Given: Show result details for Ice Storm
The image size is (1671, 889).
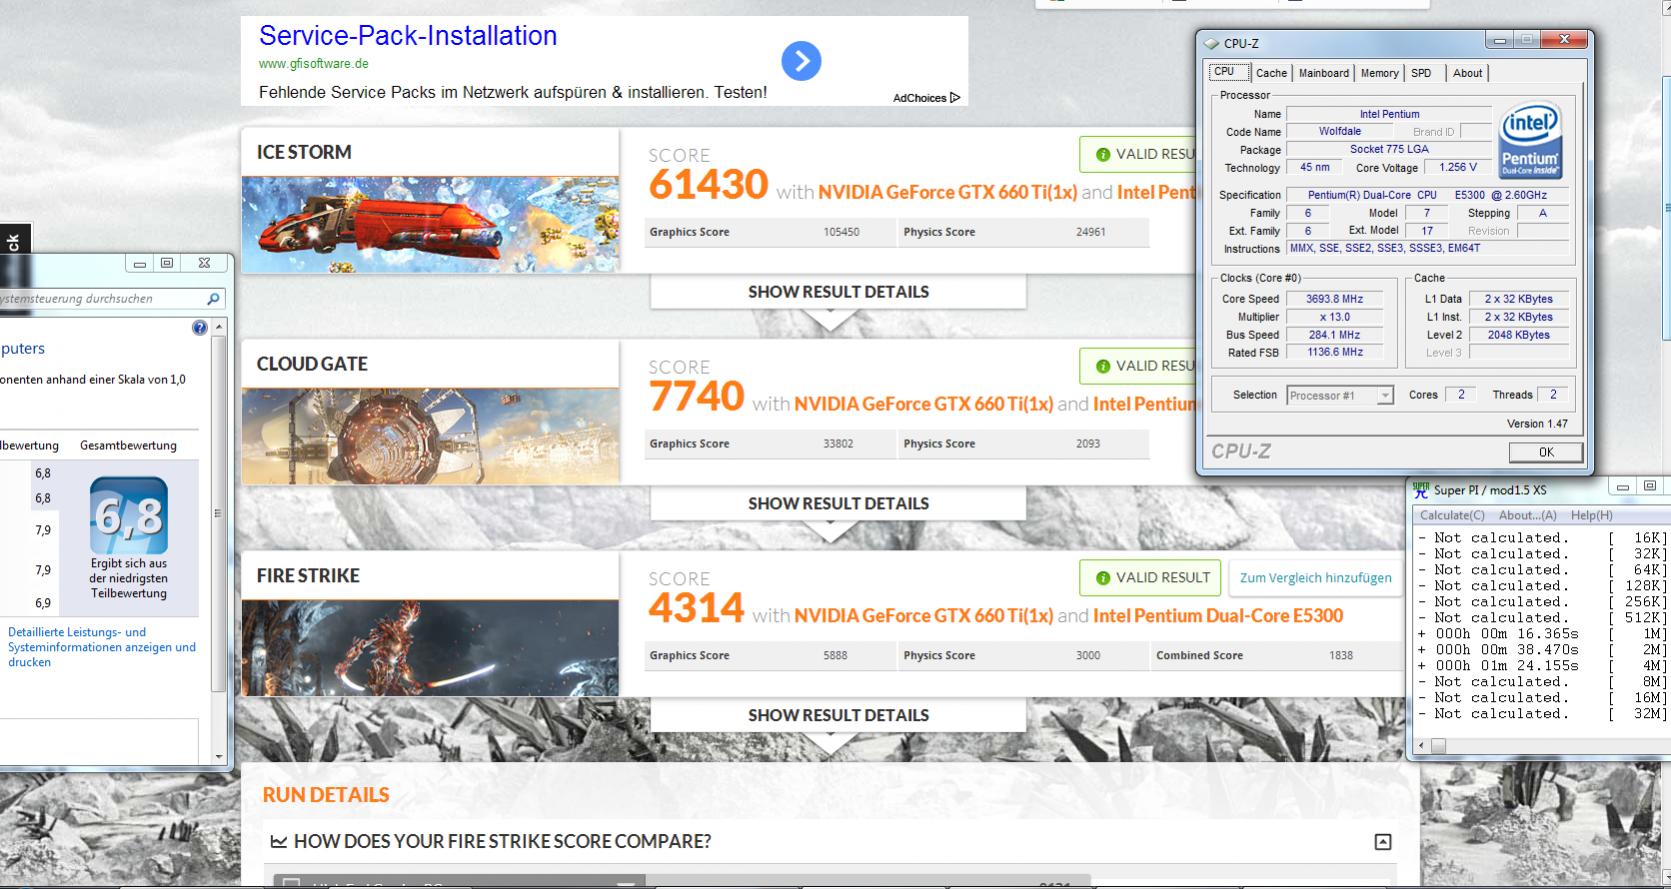Looking at the screenshot, I should (x=838, y=292).
